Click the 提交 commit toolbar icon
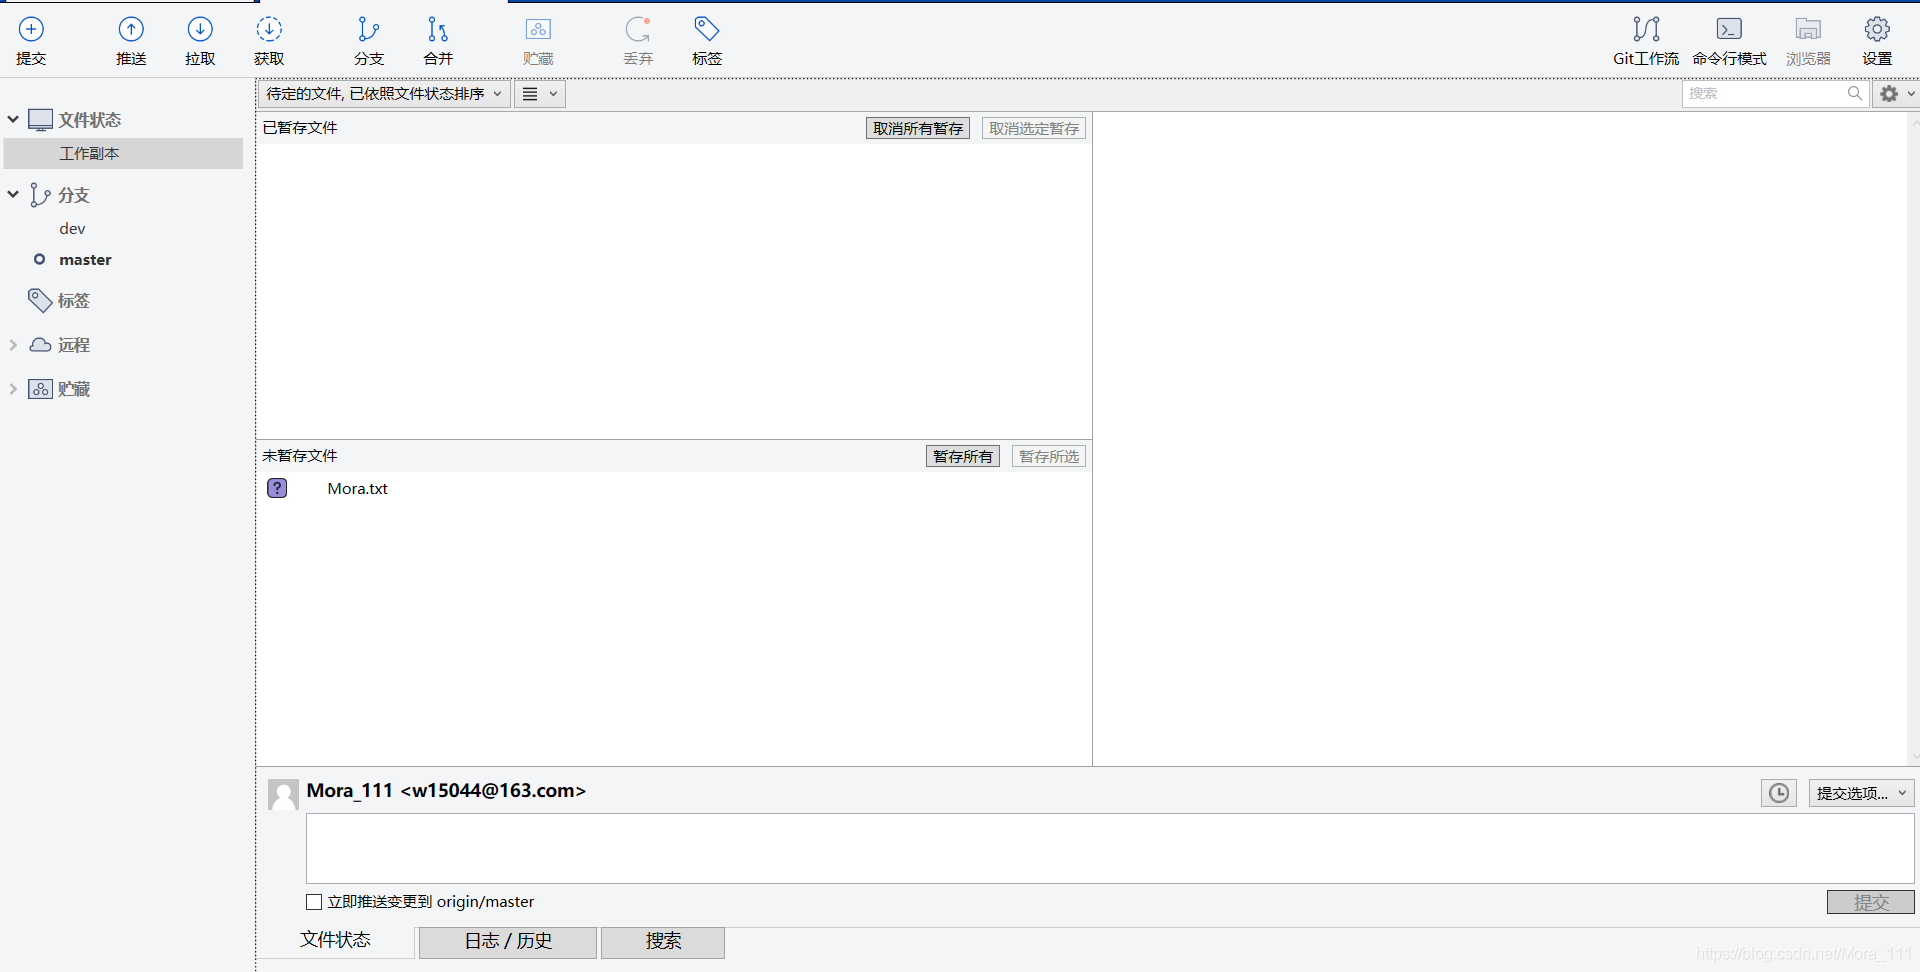The width and height of the screenshot is (1920, 972). point(31,29)
